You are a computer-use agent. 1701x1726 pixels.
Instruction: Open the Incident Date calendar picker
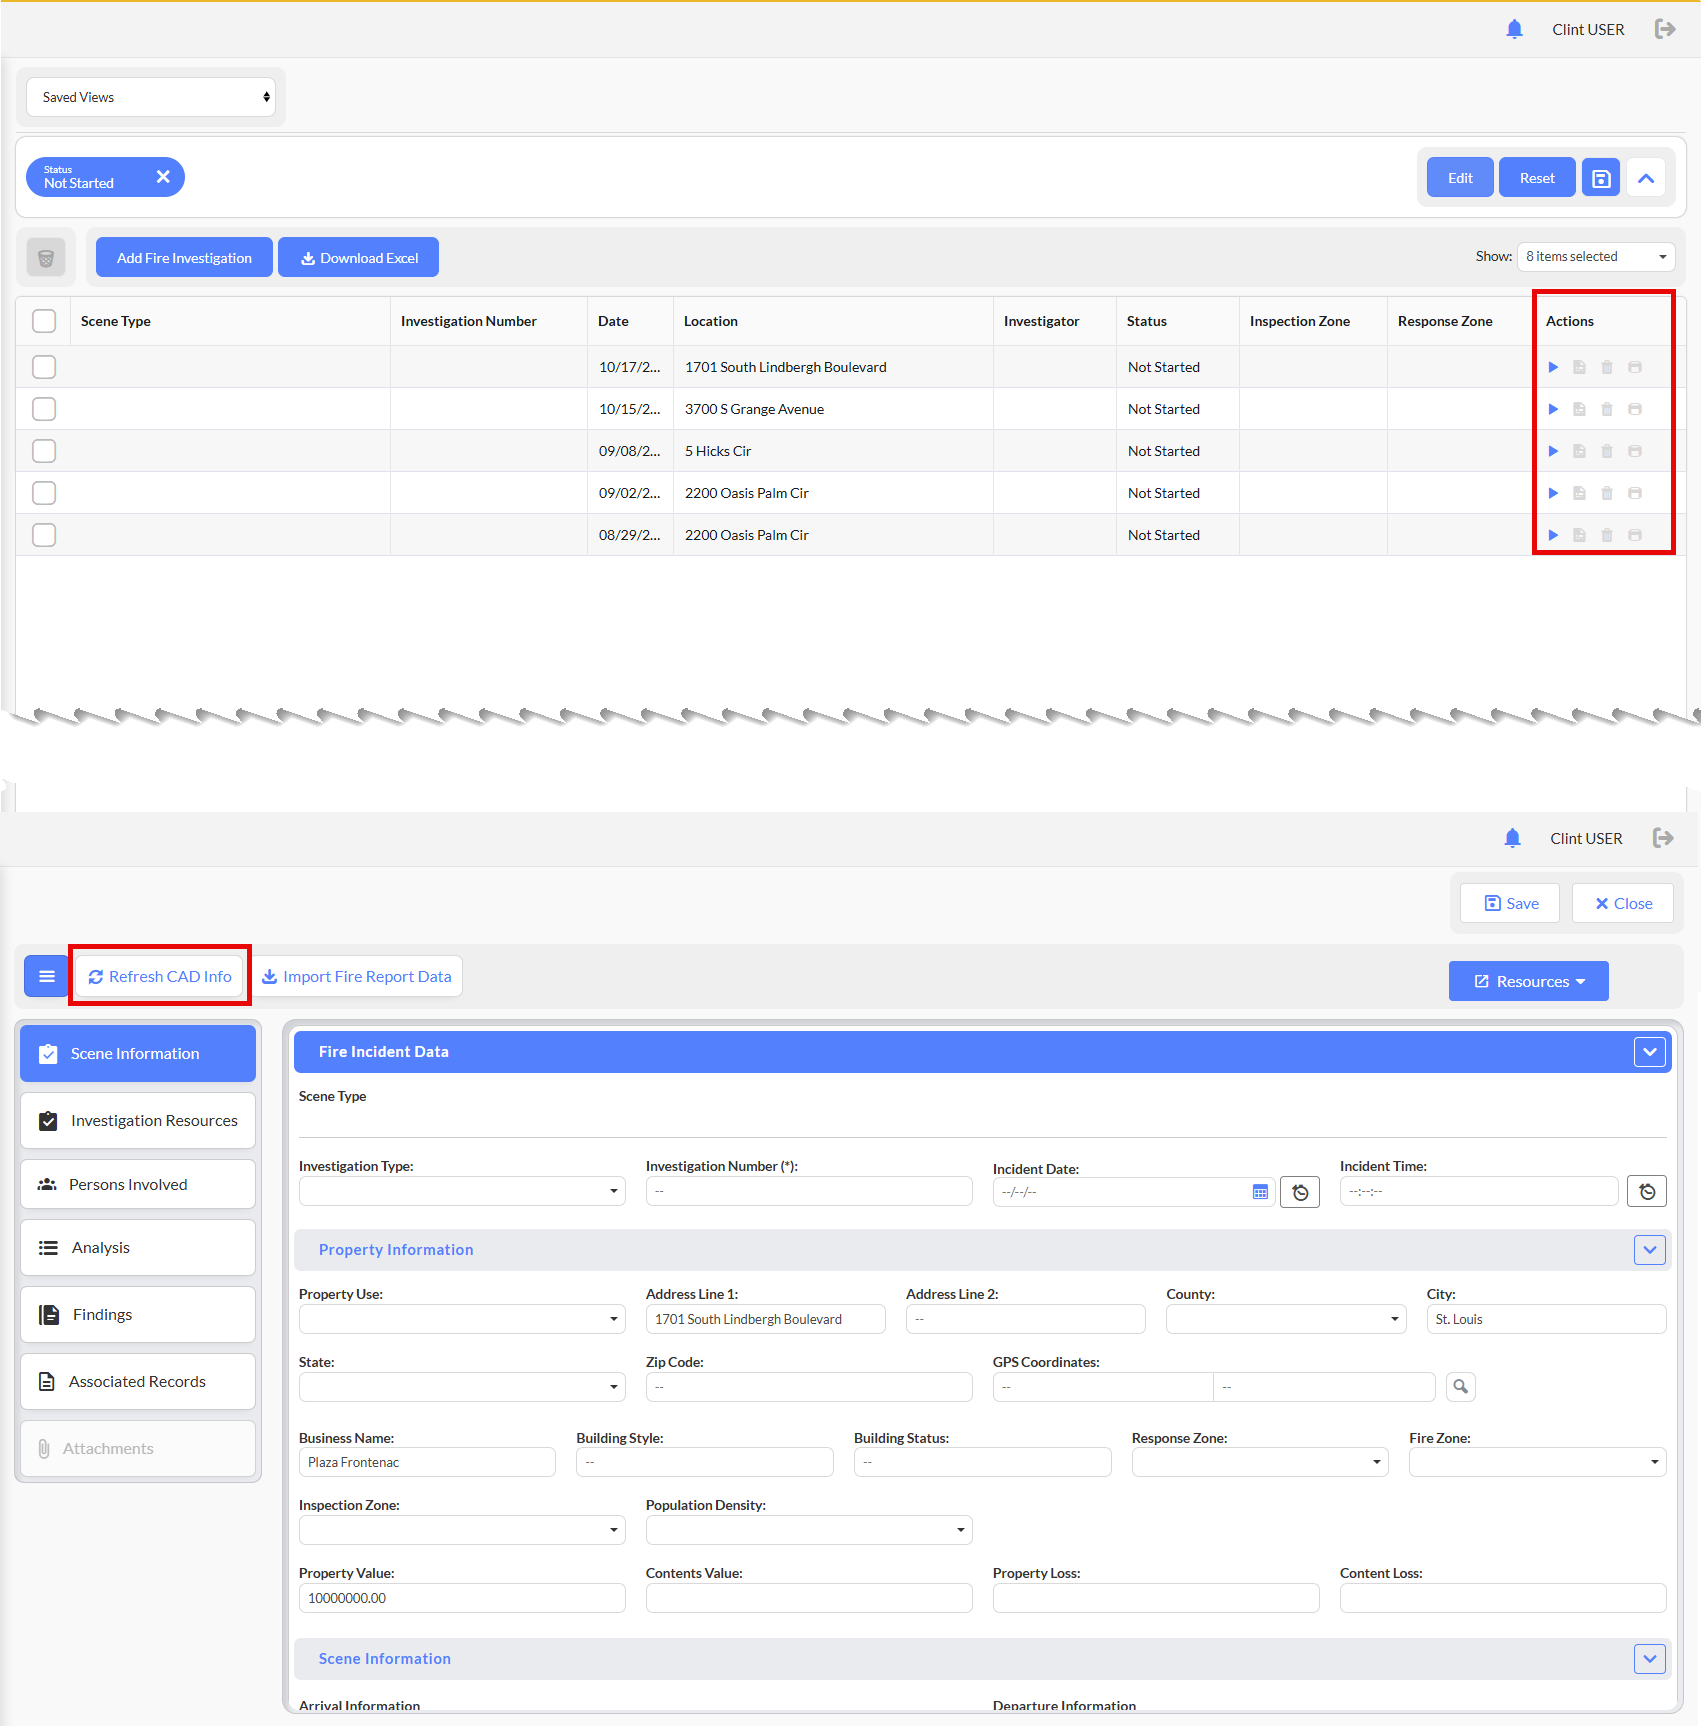pyautogui.click(x=1260, y=1192)
